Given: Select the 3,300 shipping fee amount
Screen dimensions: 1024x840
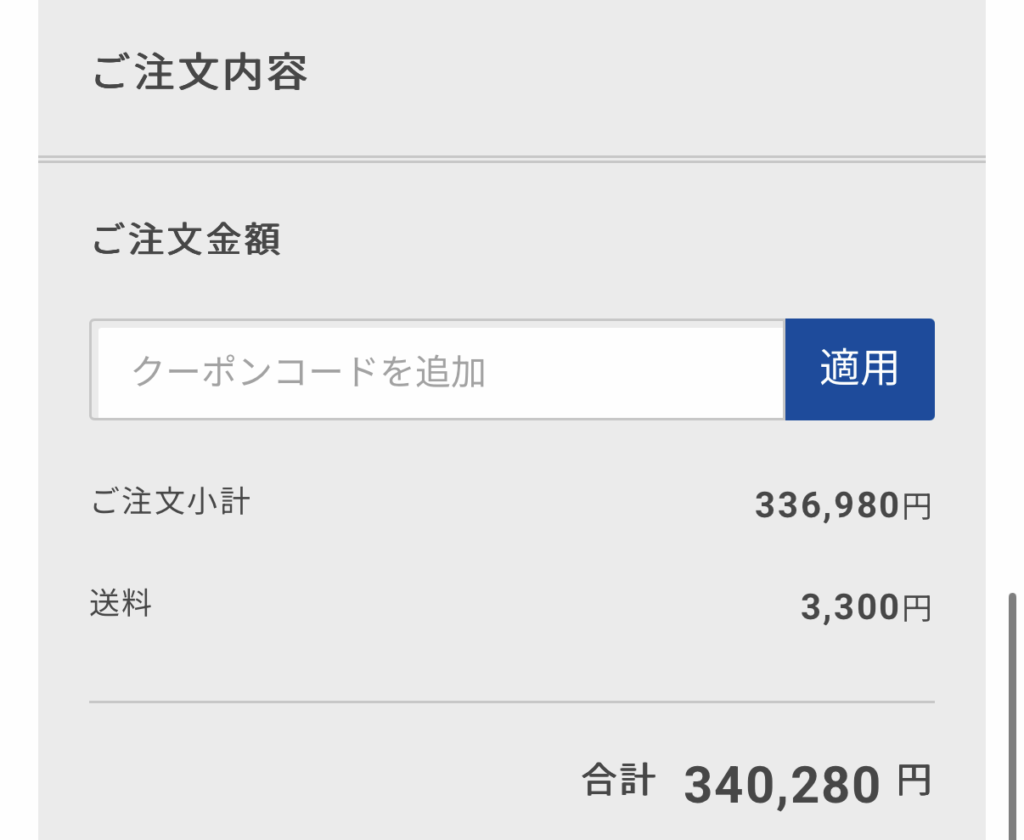Looking at the screenshot, I should point(850,607).
